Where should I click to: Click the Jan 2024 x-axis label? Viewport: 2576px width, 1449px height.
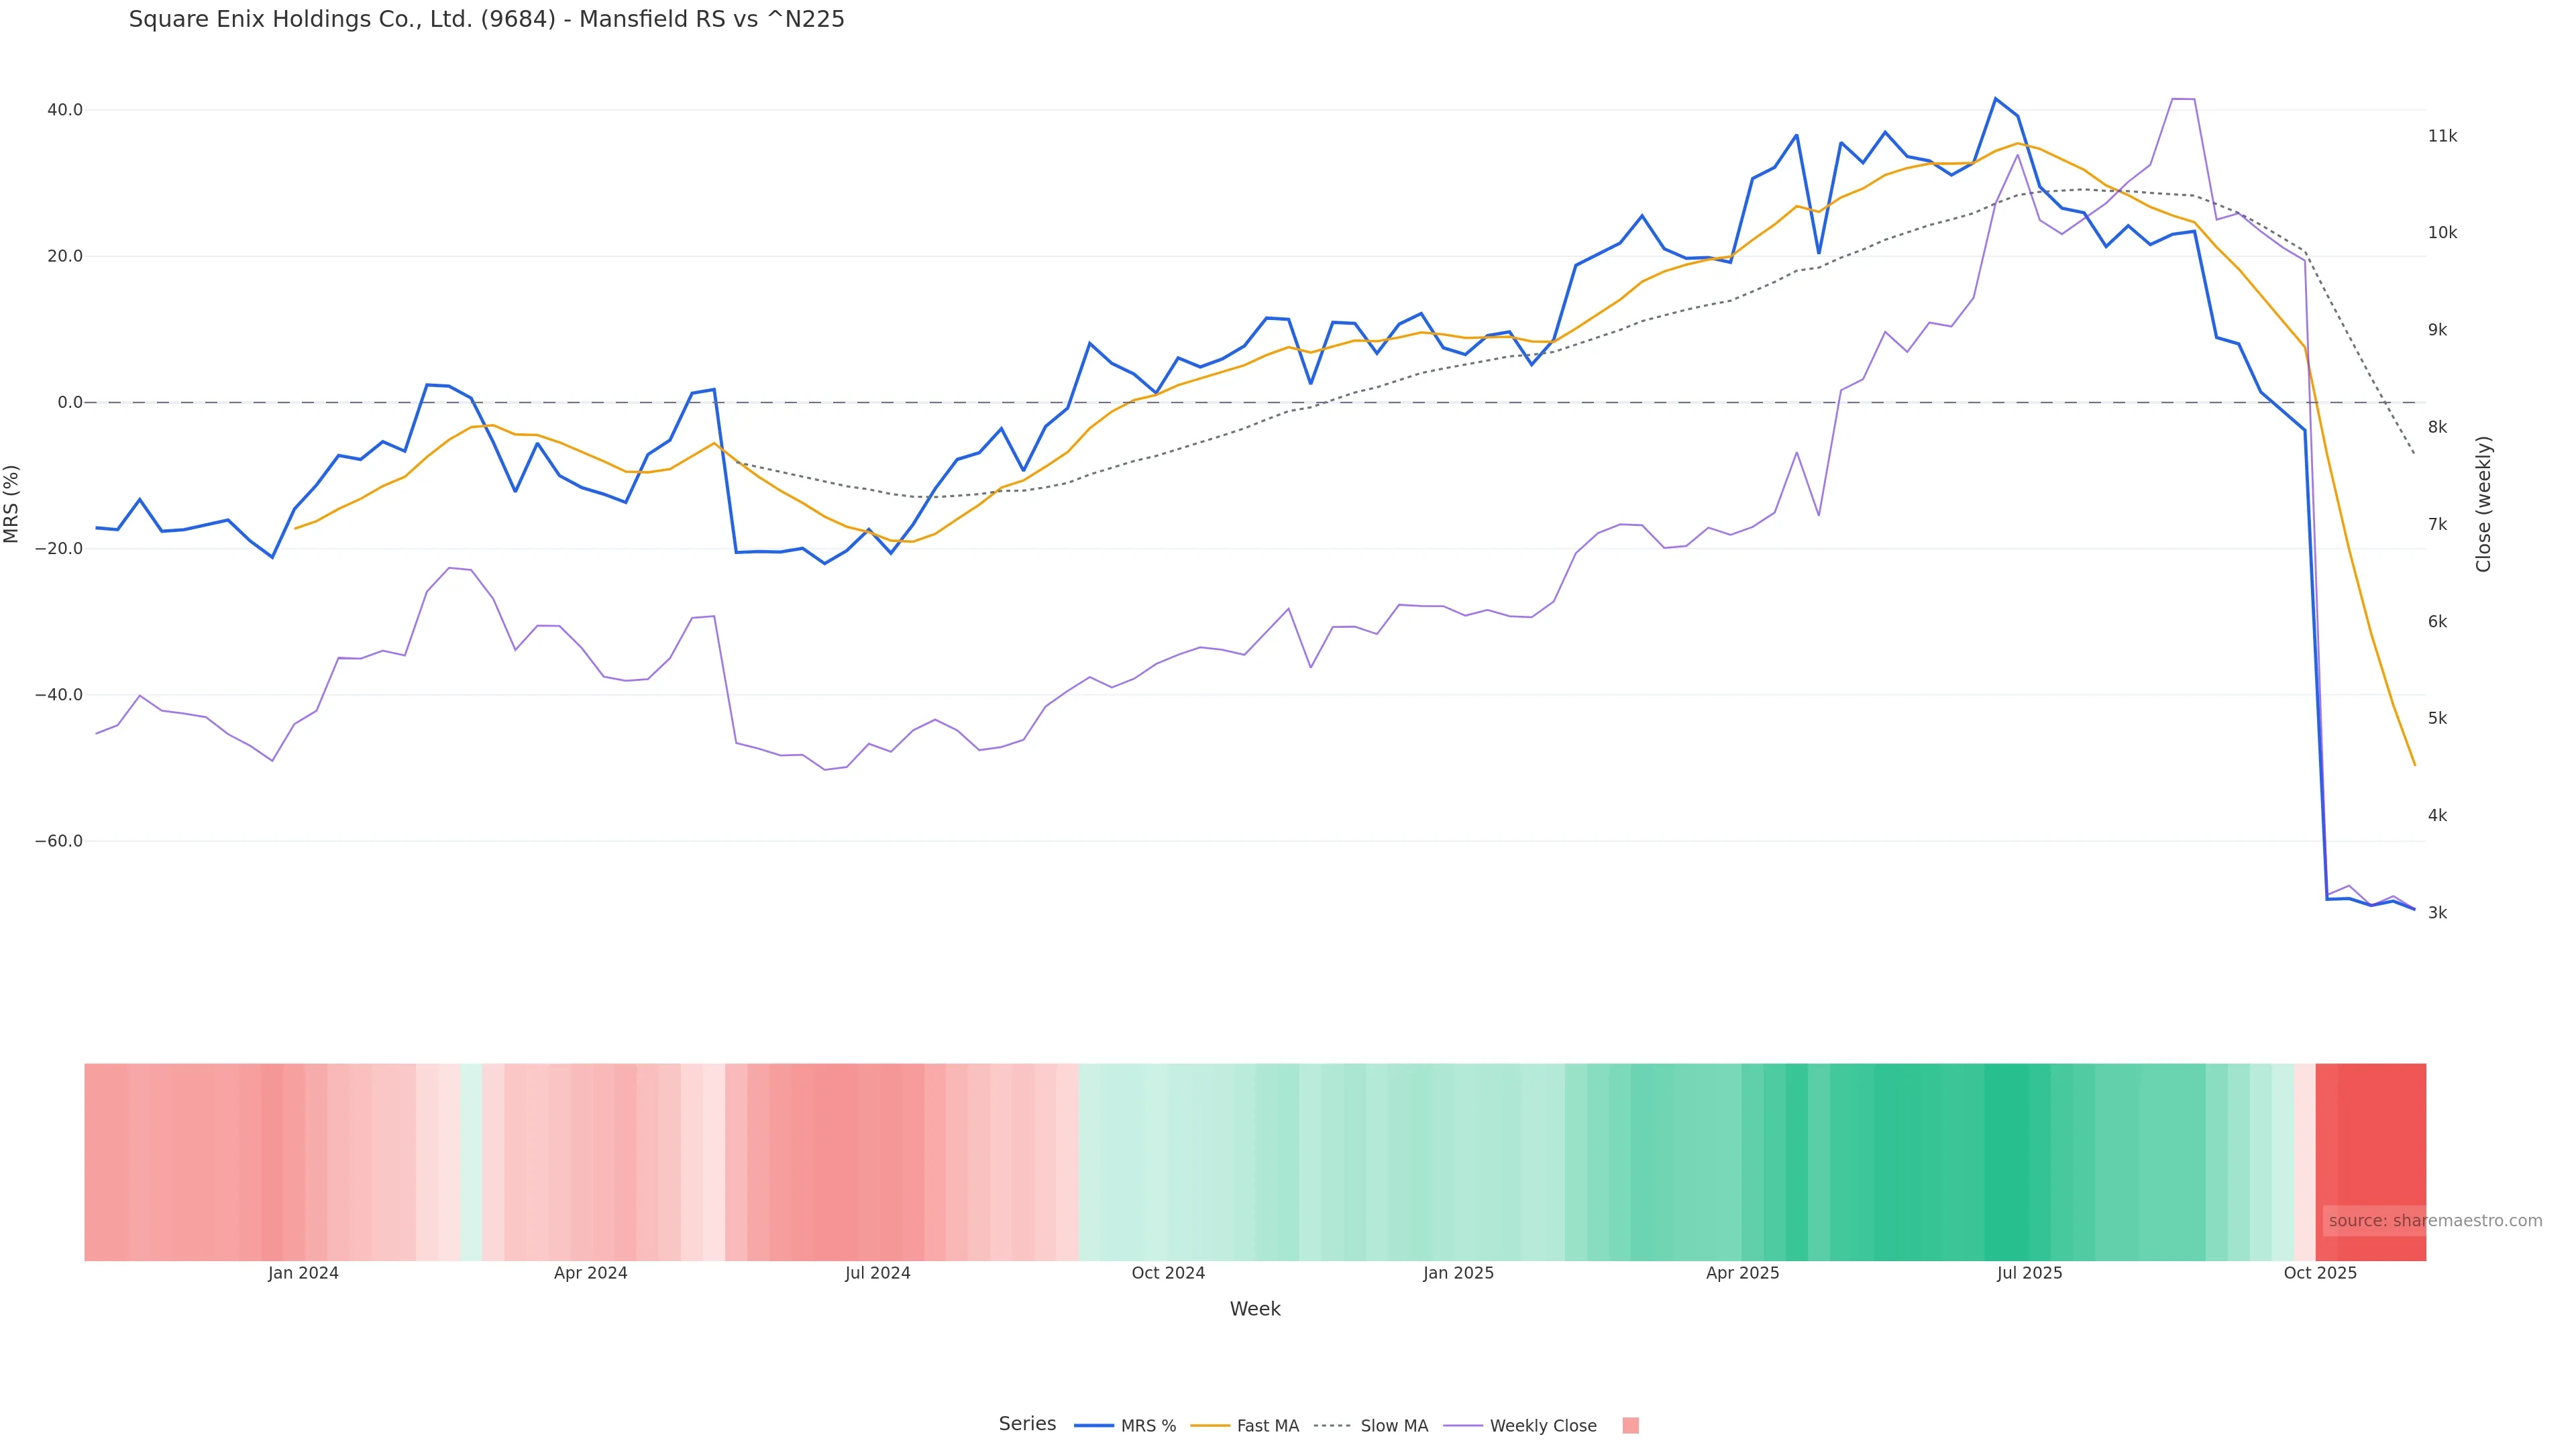[303, 1273]
